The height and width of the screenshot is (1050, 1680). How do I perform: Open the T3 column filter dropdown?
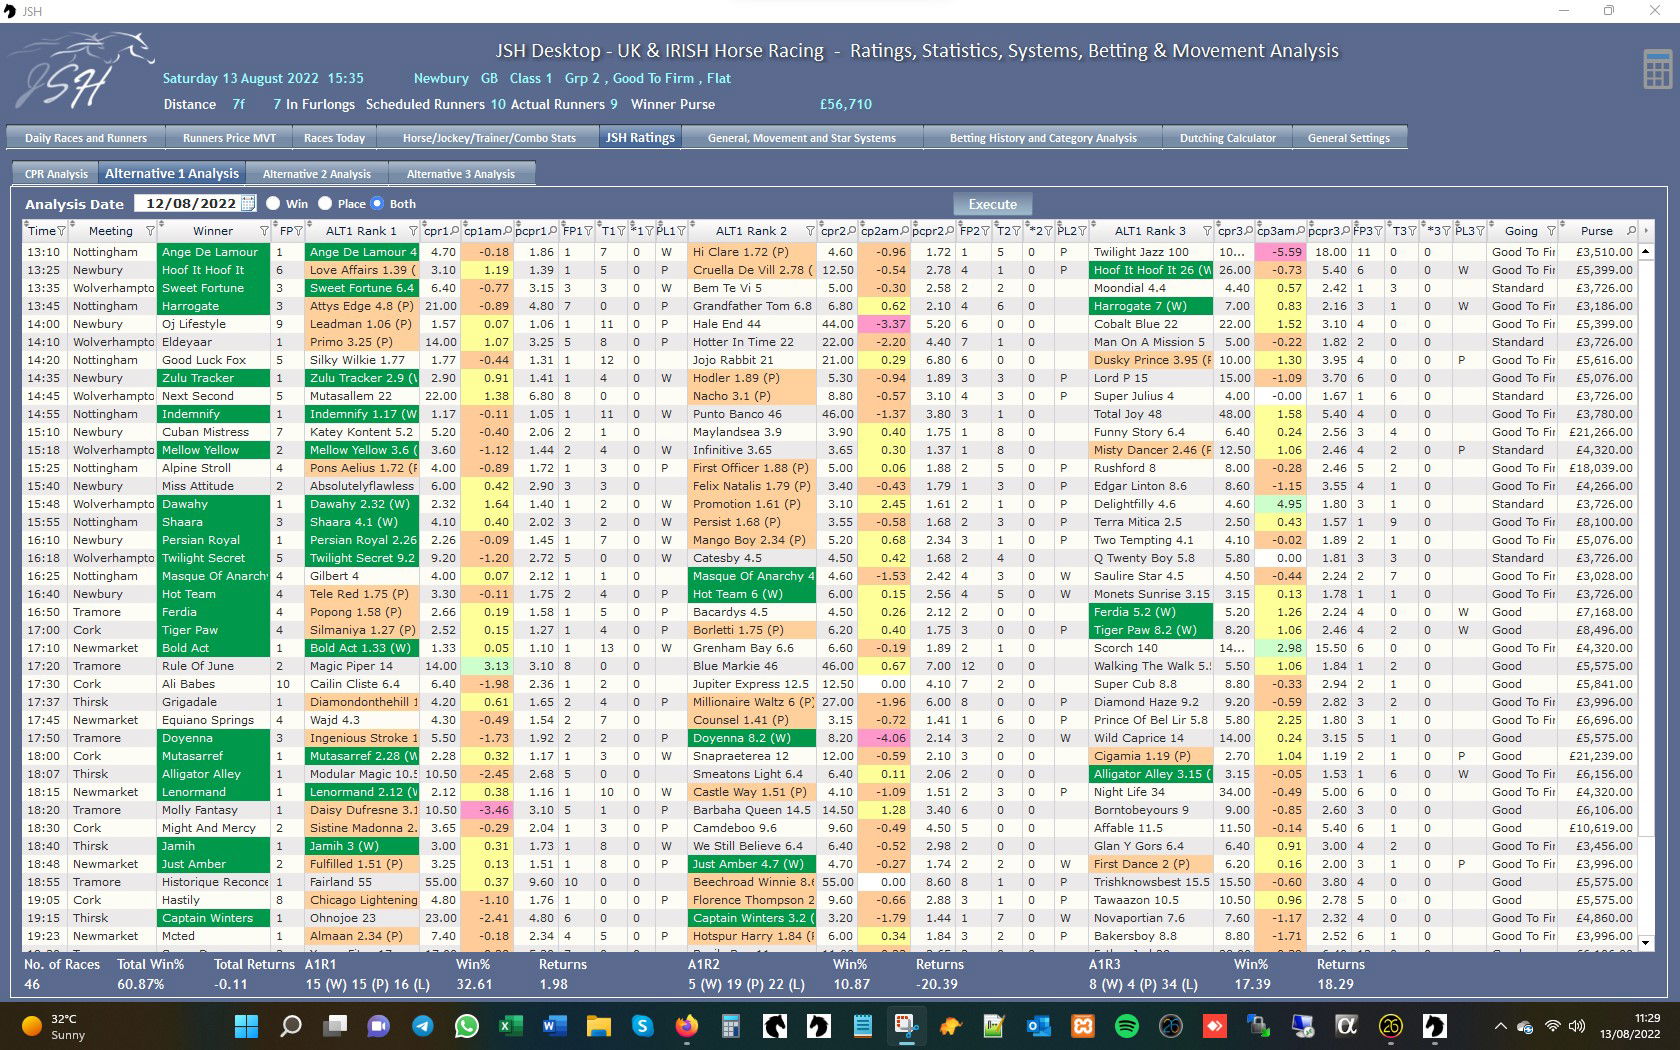click(1414, 231)
